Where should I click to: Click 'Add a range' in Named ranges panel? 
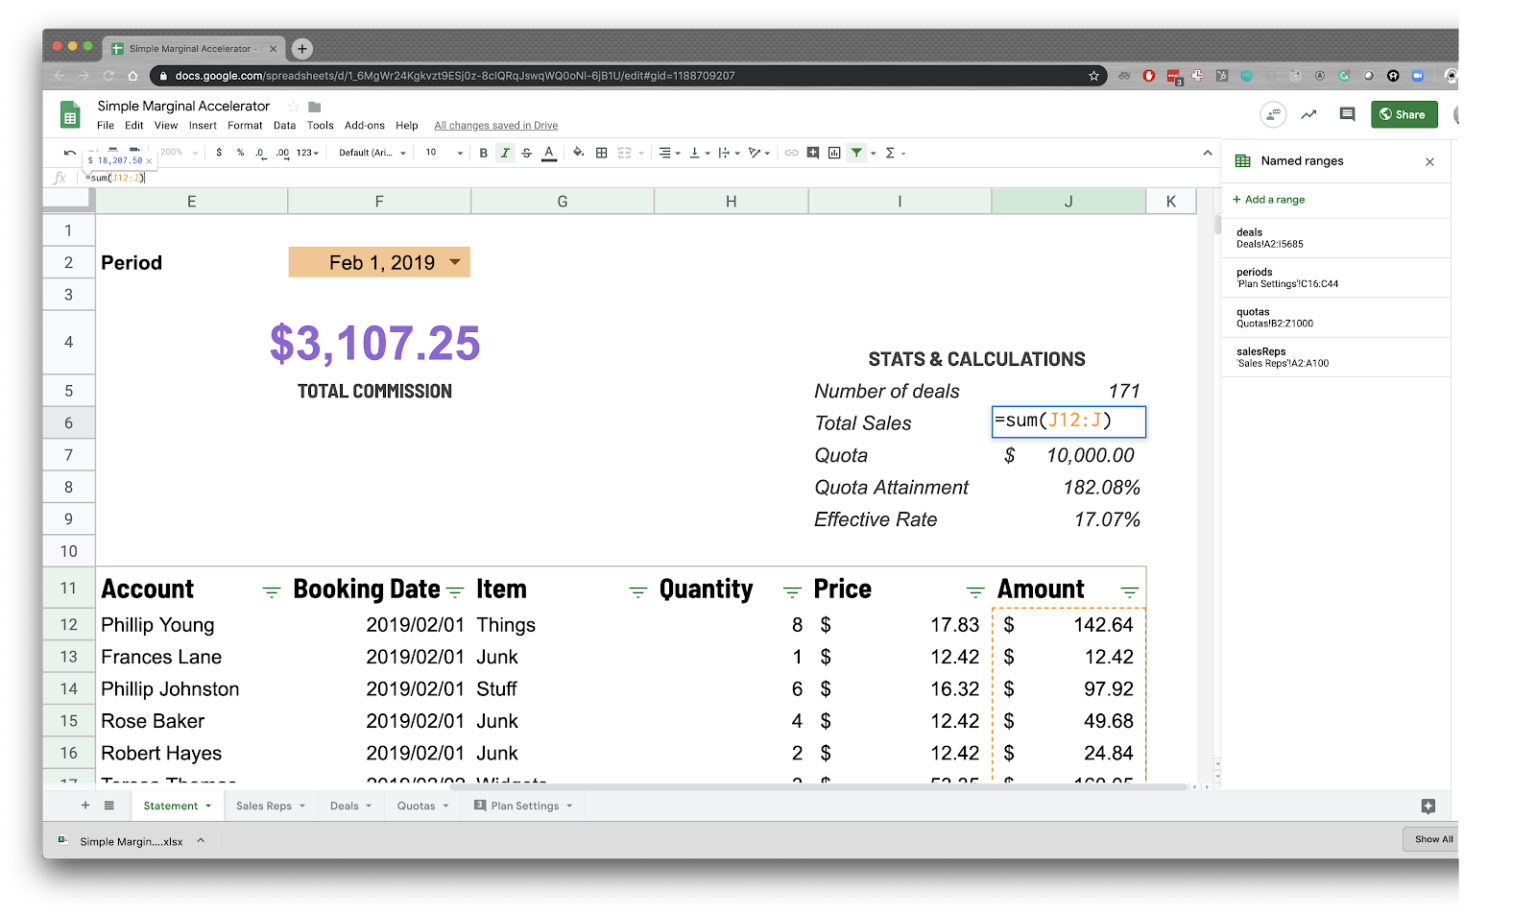1268,199
